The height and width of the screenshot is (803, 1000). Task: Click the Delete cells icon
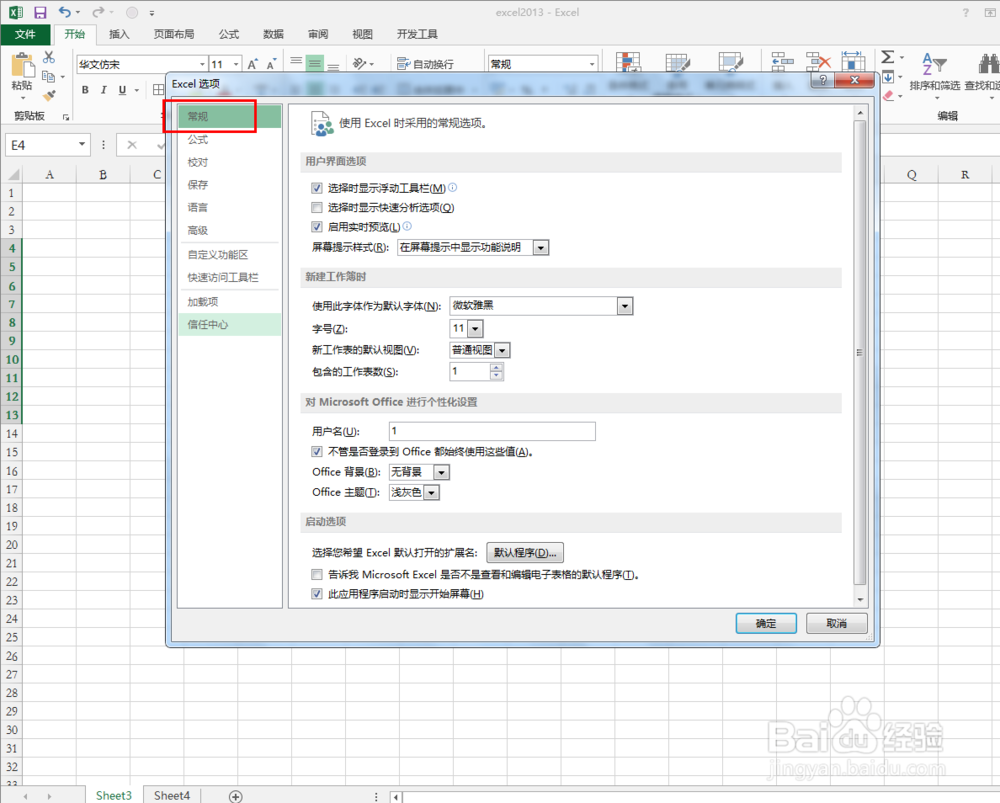(x=818, y=61)
